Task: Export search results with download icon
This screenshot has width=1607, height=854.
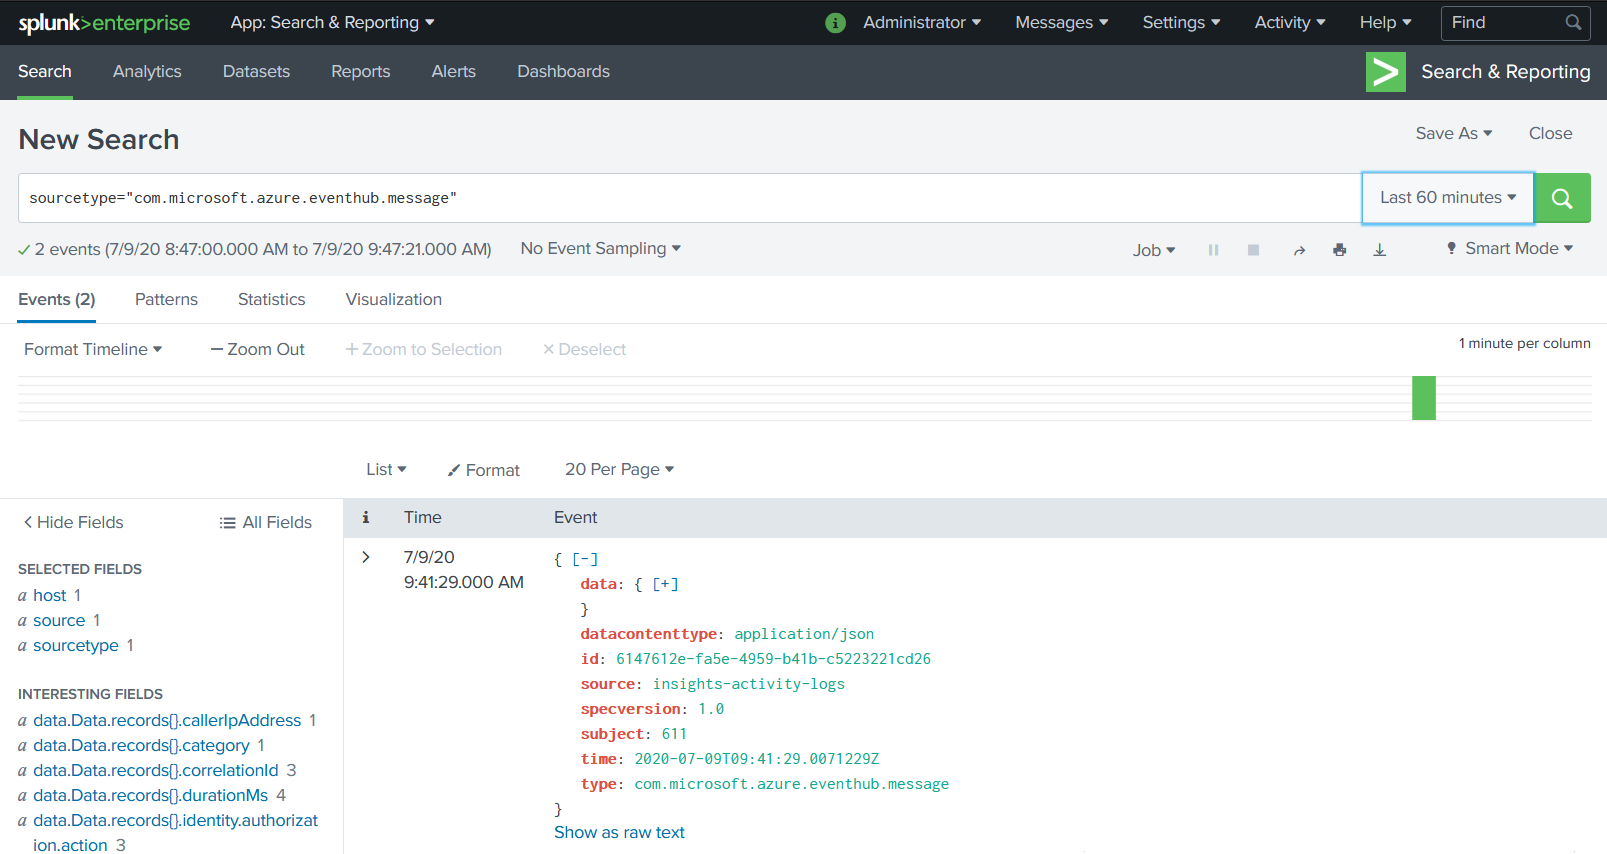Action: 1379,250
